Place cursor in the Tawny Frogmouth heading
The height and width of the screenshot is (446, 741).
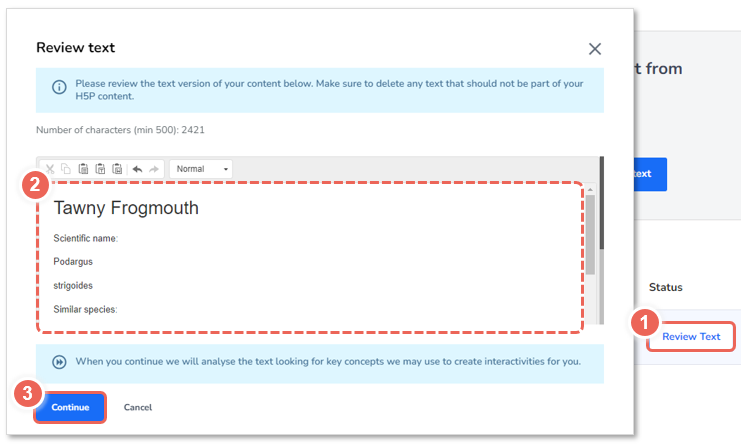[126, 208]
